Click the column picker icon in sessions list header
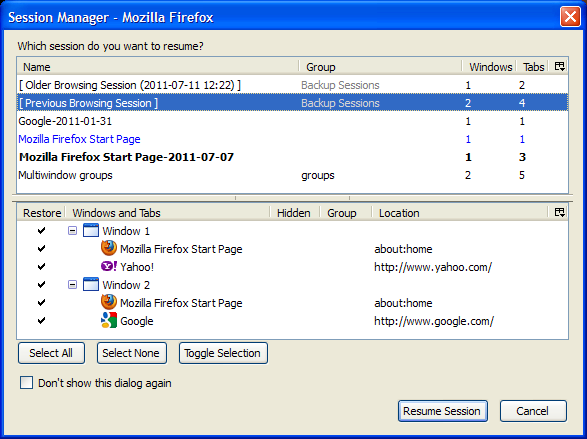The image size is (587, 439). (x=559, y=67)
